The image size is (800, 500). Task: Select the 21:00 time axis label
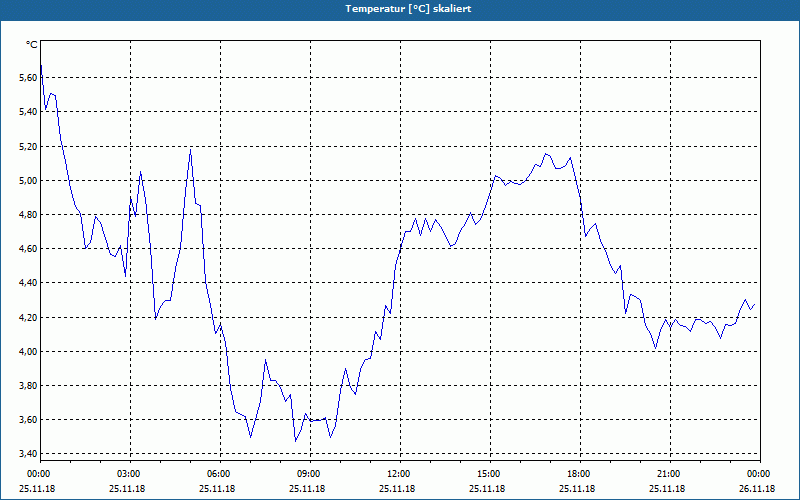668,474
